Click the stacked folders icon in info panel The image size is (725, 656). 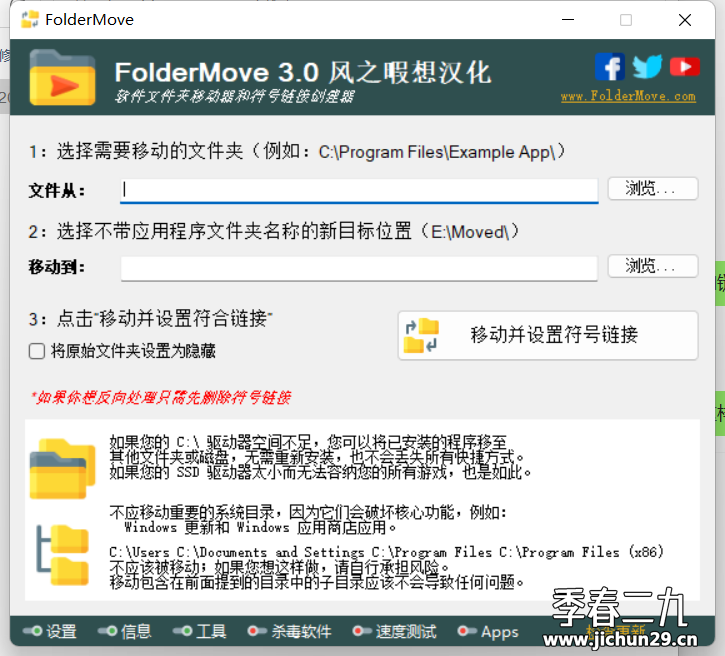(x=62, y=468)
